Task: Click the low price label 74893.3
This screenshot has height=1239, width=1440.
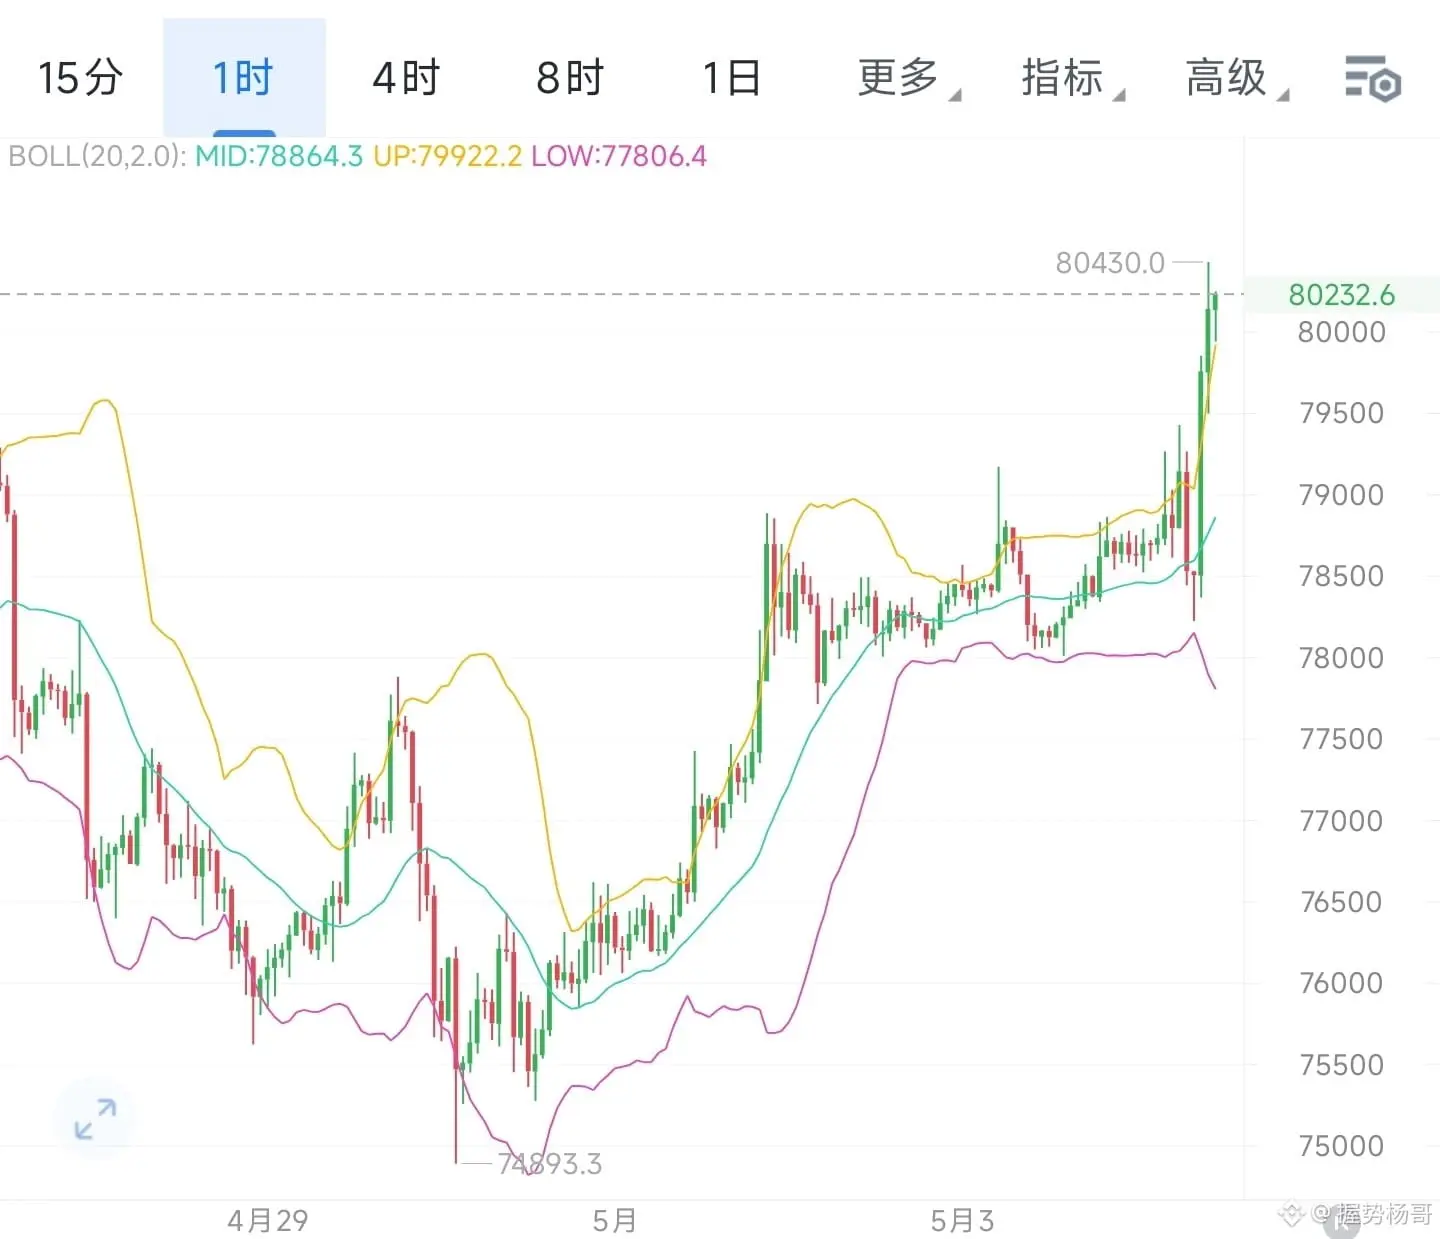Action: click(x=550, y=1164)
